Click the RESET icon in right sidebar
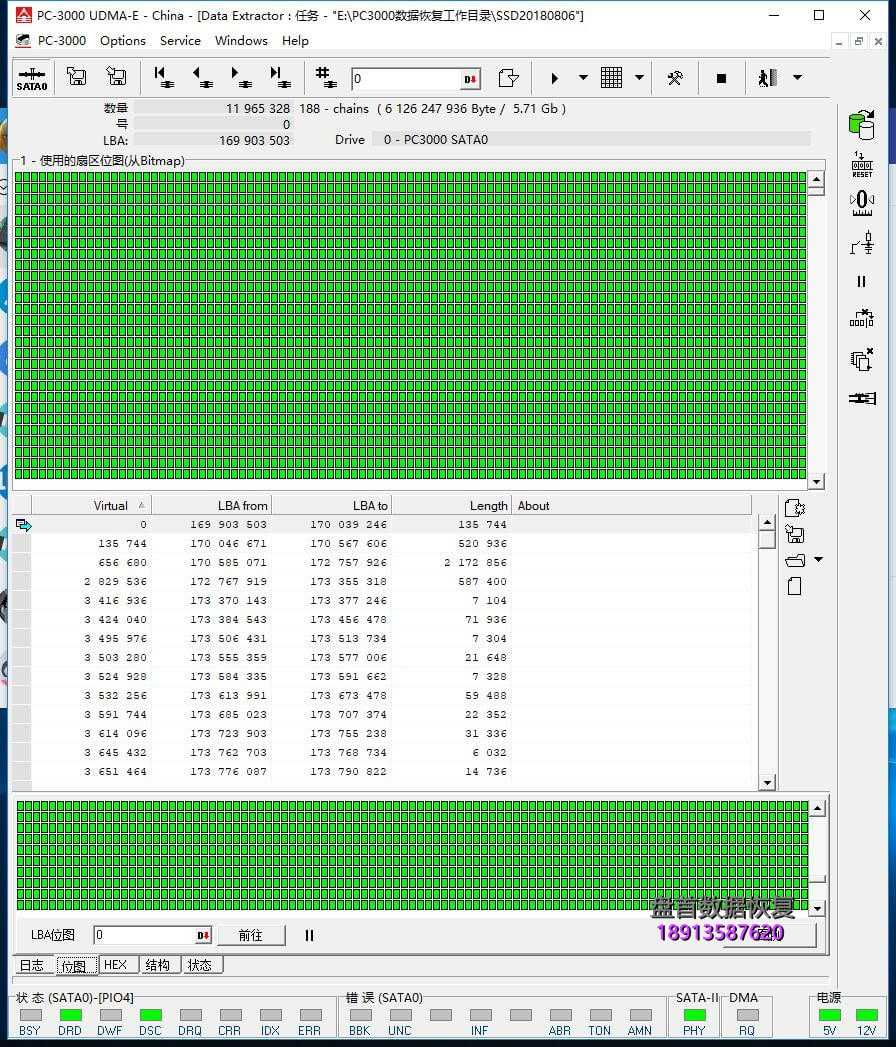896x1047 pixels. [x=861, y=164]
